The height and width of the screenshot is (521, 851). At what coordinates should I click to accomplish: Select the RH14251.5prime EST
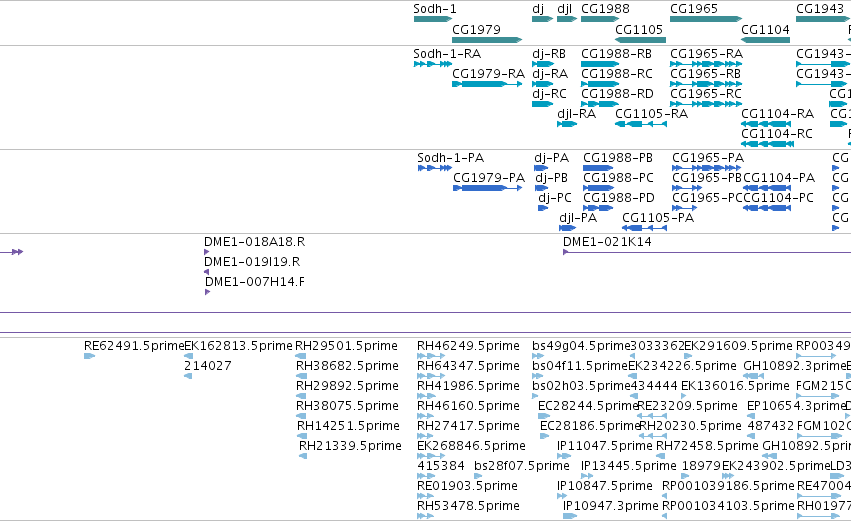click(x=302, y=436)
